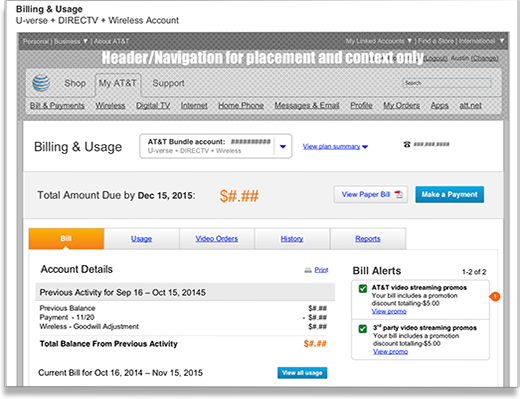Image resolution: width=520 pixels, height=399 pixels.
Task: Open the Support navigation tab
Action: (168, 83)
